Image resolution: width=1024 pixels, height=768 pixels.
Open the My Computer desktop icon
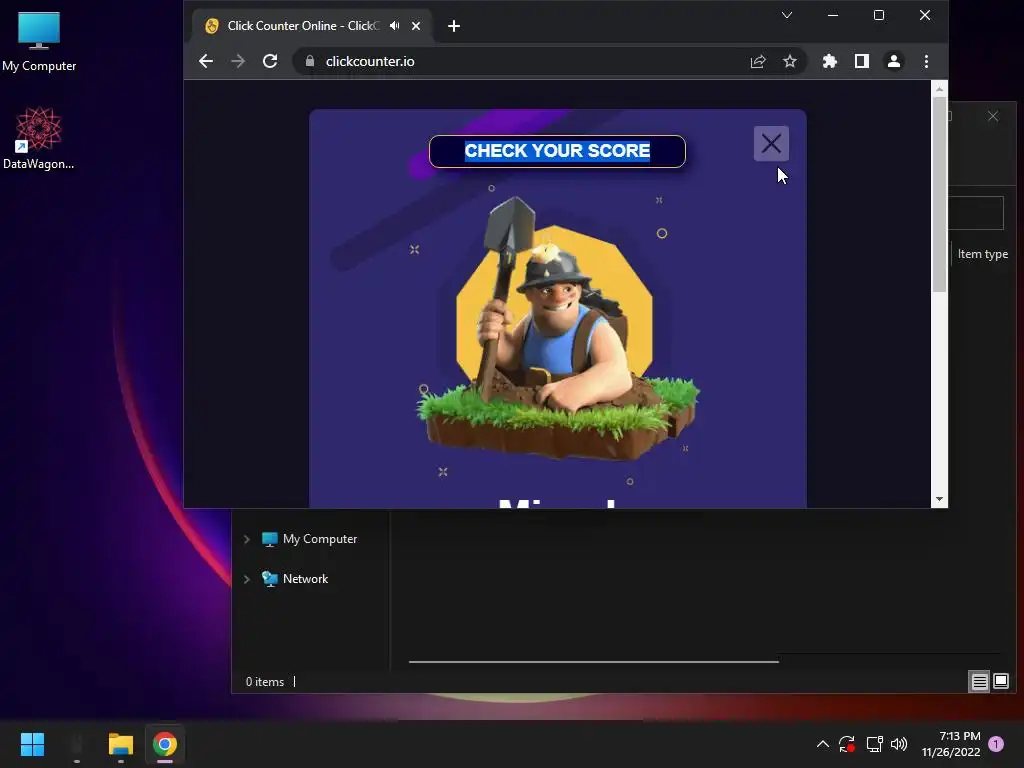point(39,42)
